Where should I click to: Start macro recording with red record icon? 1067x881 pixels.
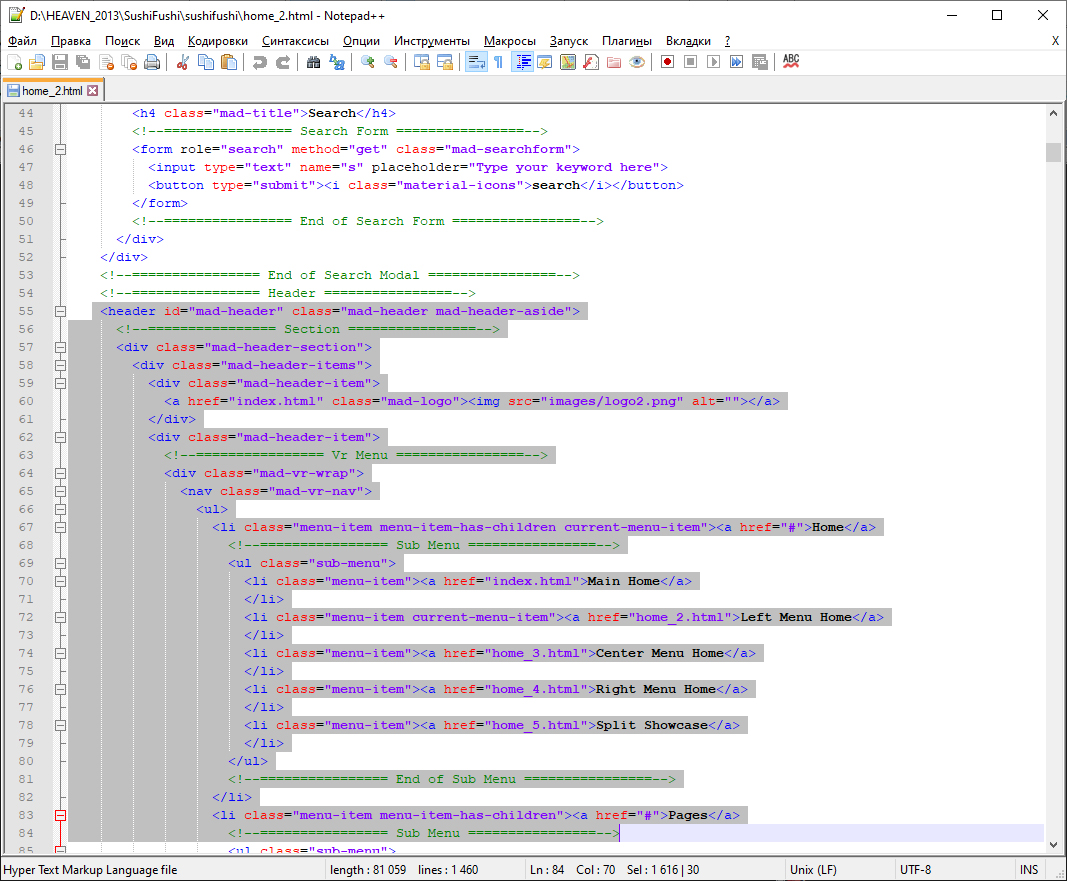coord(667,62)
